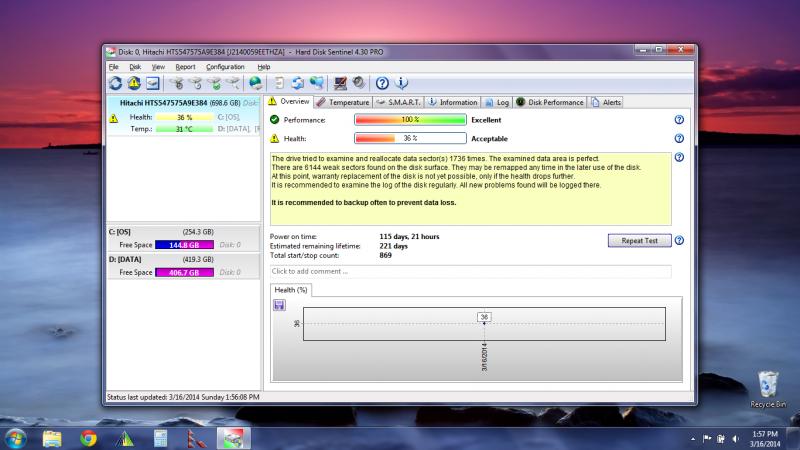
Task: Click the fourth gray disk test icon
Action: click(233, 83)
